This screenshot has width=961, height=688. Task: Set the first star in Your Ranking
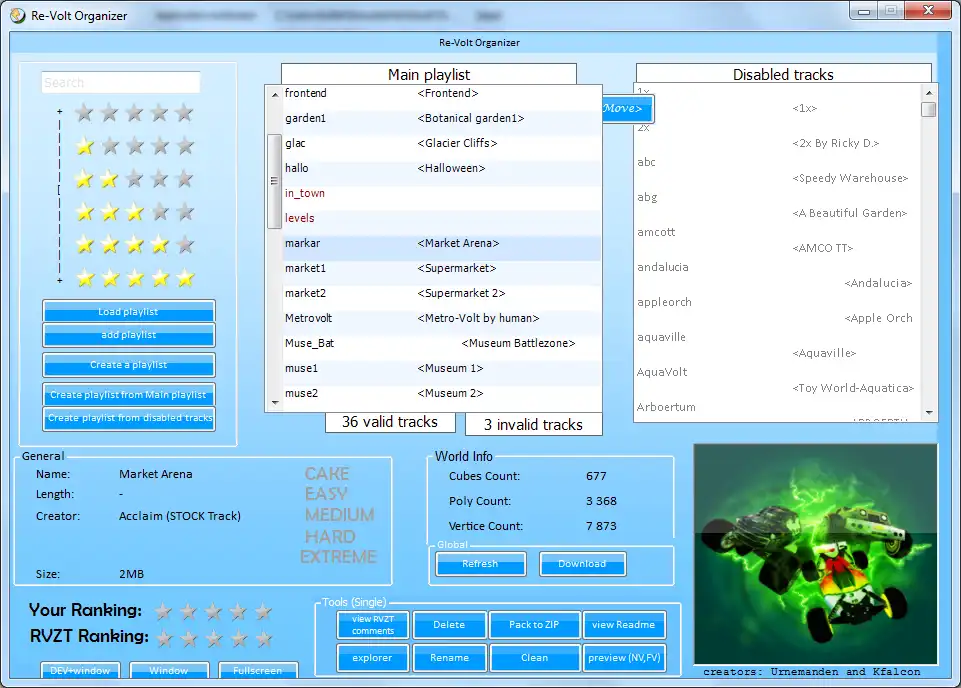point(163,611)
